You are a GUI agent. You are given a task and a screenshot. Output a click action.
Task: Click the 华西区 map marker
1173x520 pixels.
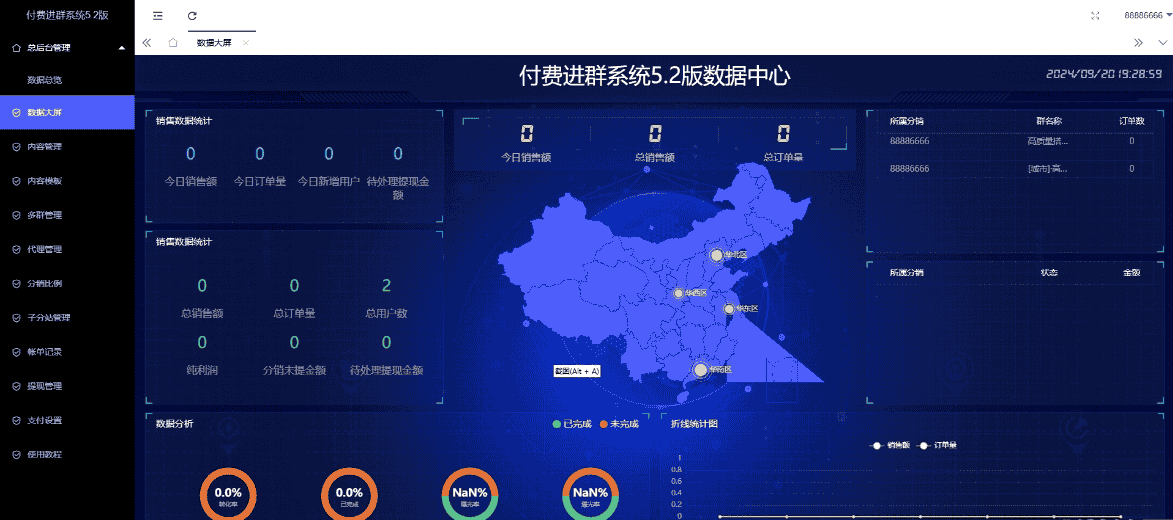click(679, 293)
